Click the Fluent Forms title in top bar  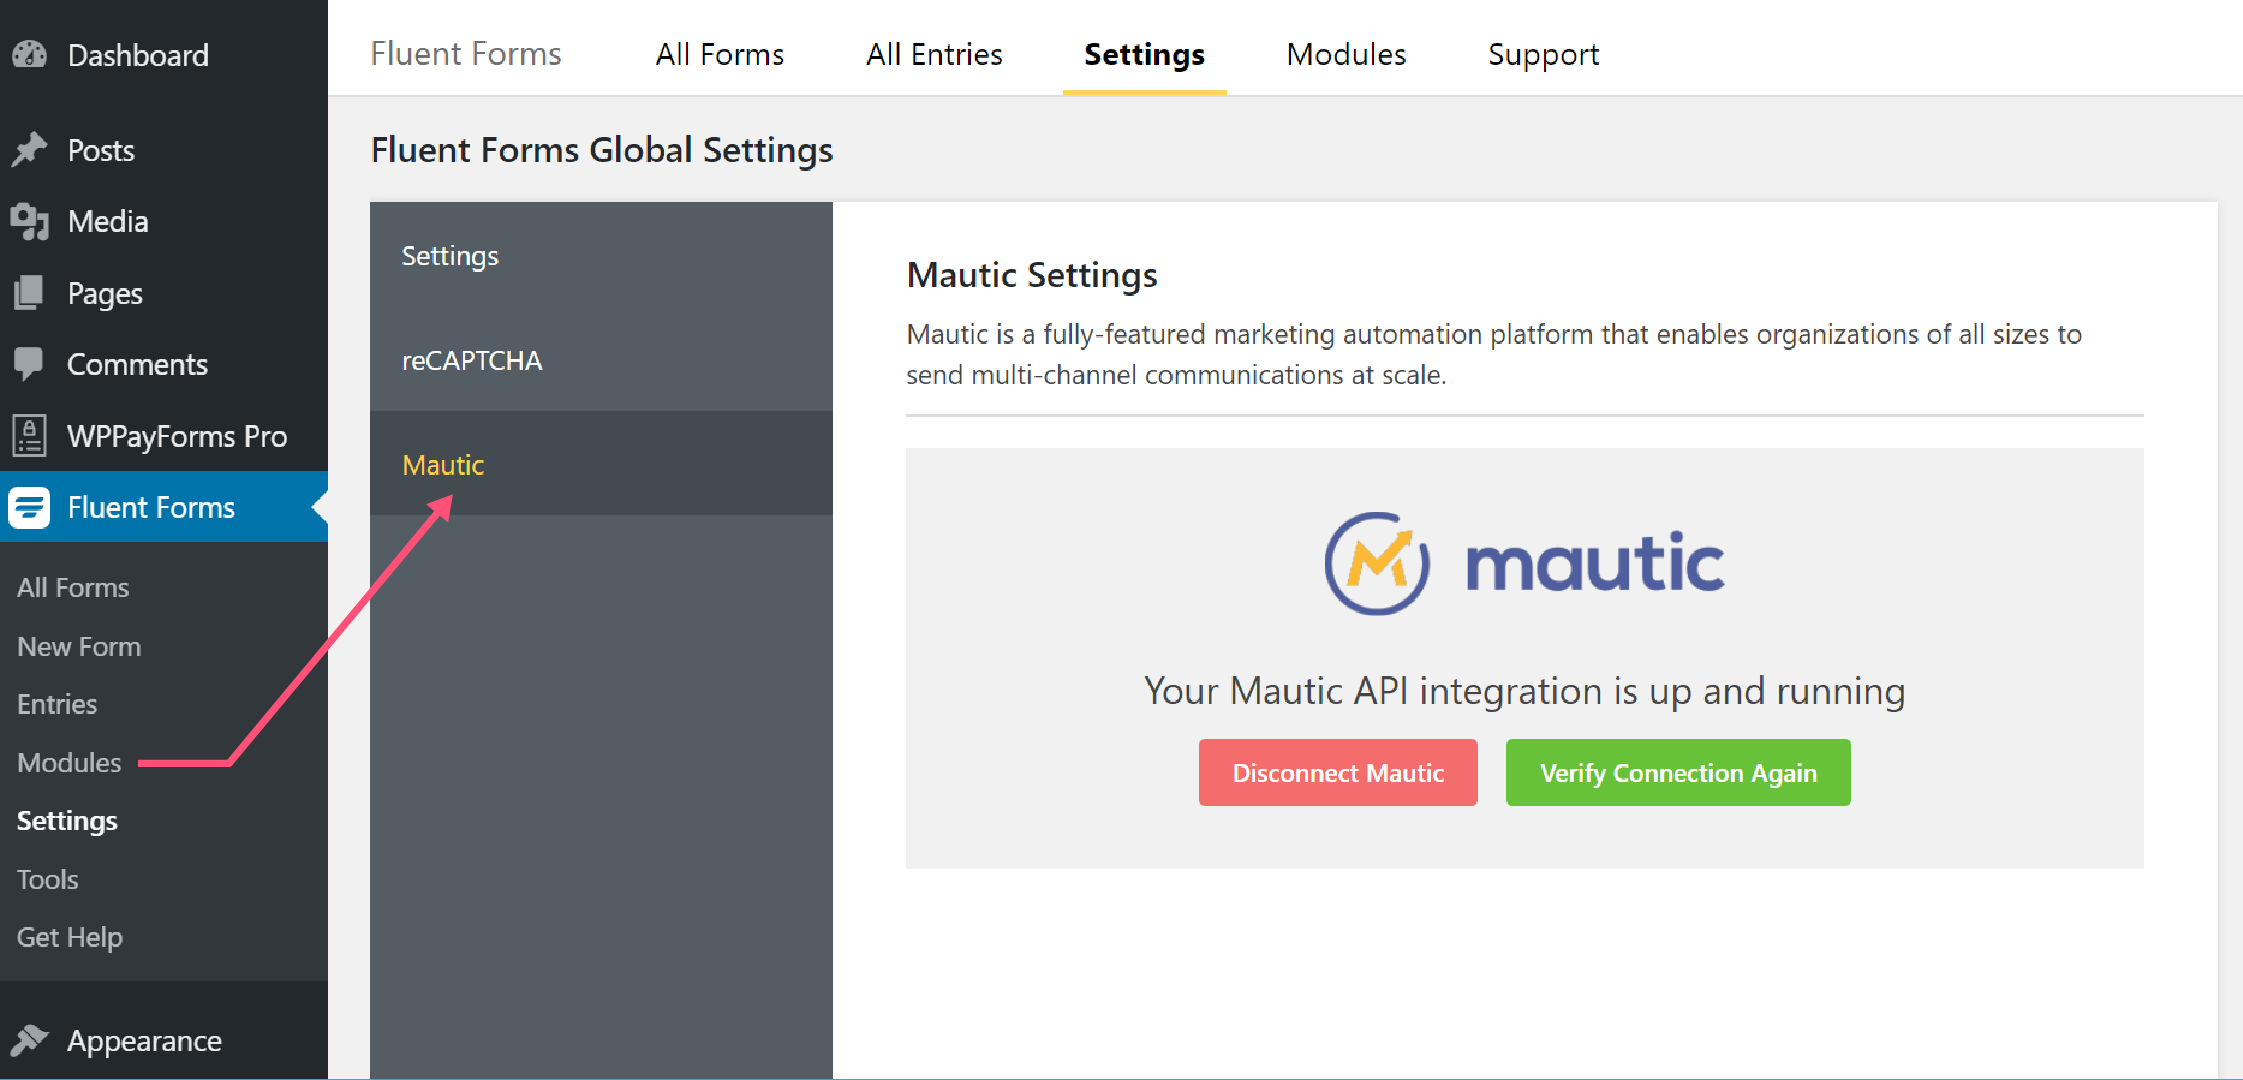tap(466, 53)
